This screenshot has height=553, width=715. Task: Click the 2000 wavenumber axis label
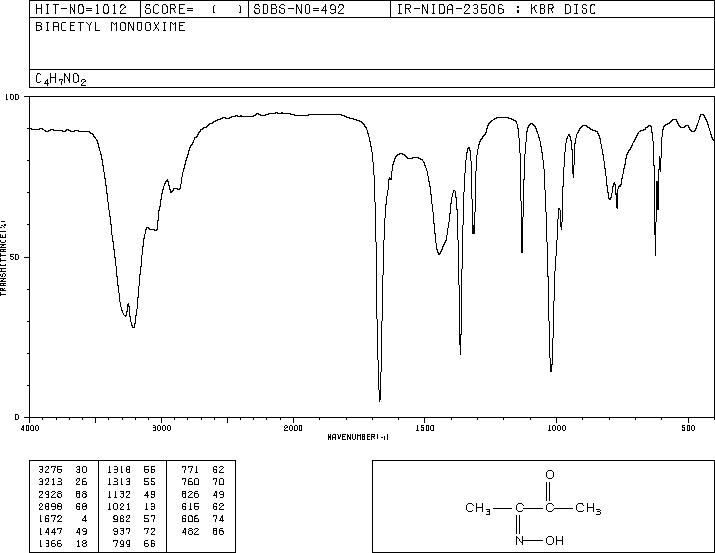click(293, 428)
